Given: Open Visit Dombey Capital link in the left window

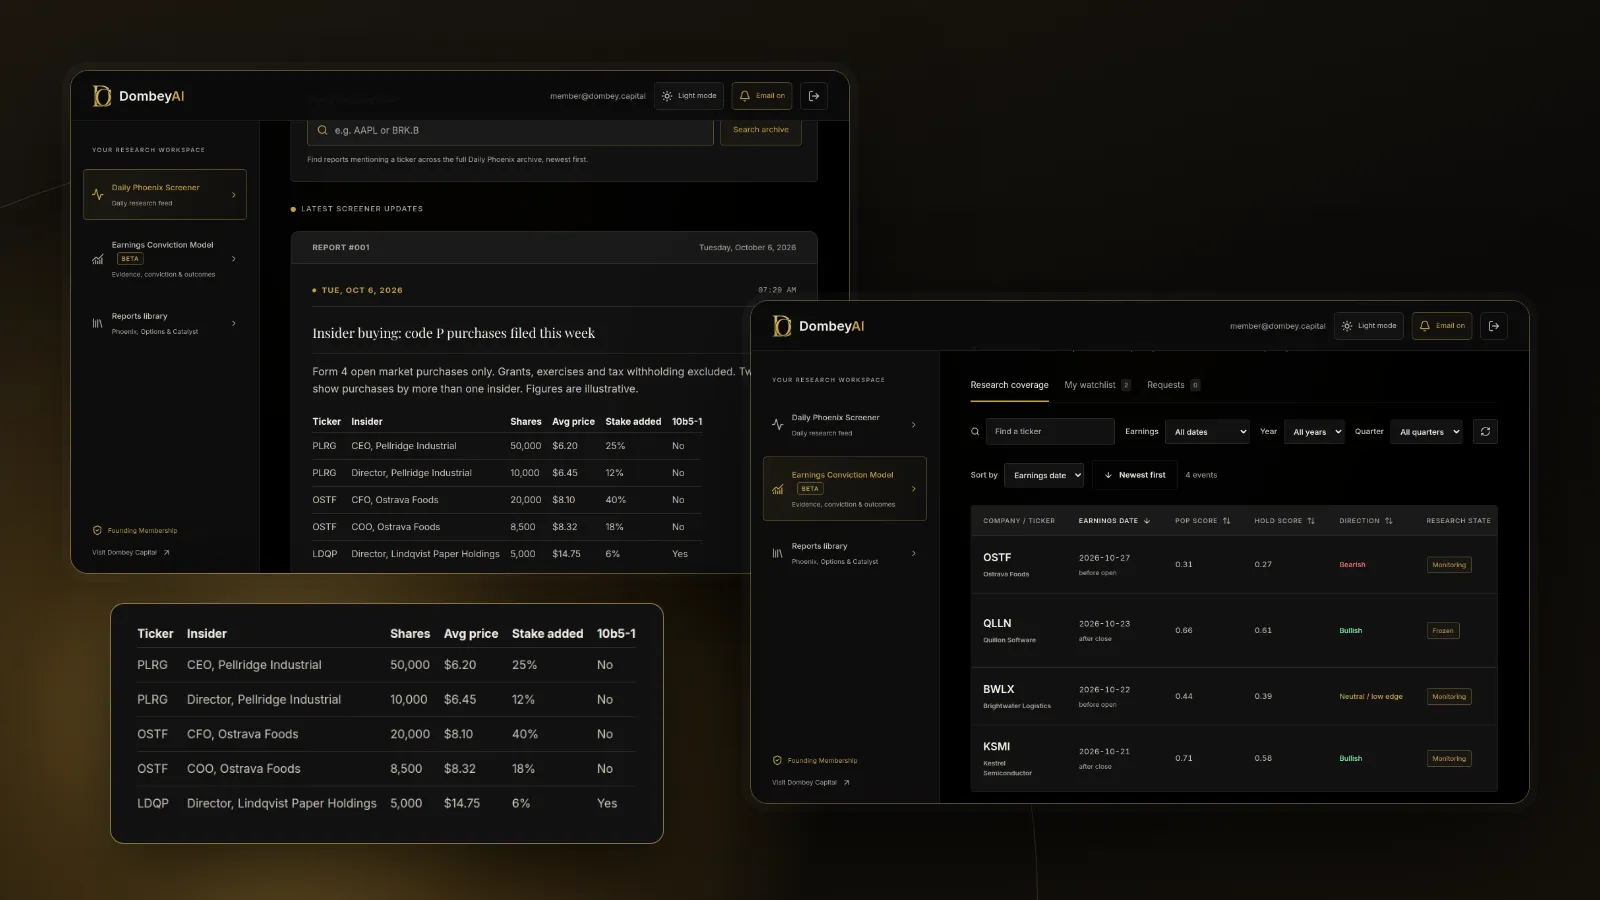Looking at the screenshot, I should pyautogui.click(x=131, y=552).
